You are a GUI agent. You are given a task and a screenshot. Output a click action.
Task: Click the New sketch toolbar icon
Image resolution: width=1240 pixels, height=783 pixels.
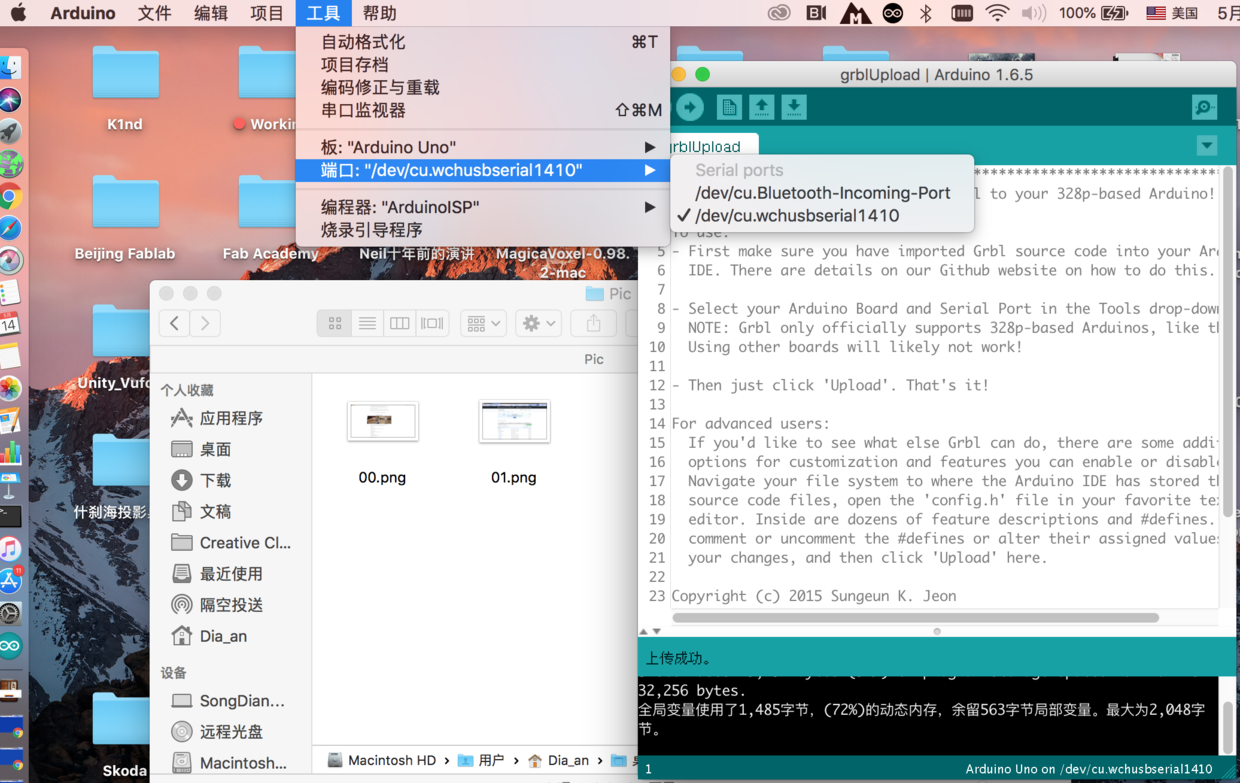[x=729, y=107]
